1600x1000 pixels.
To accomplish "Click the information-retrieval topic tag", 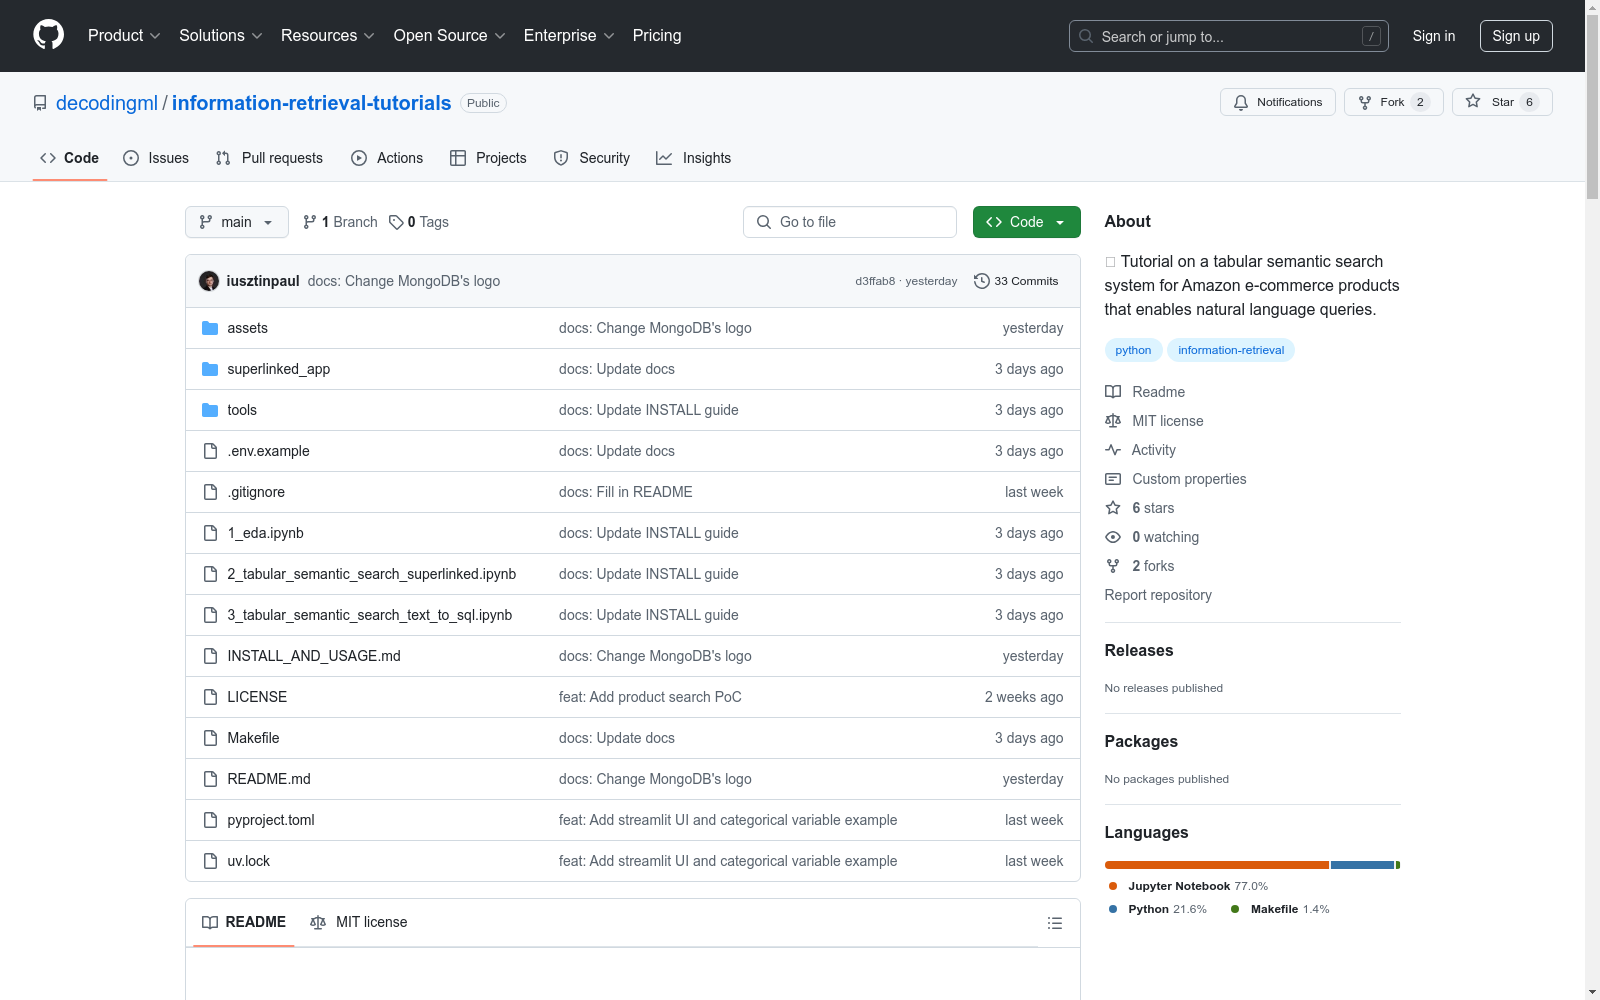I will (x=1231, y=350).
